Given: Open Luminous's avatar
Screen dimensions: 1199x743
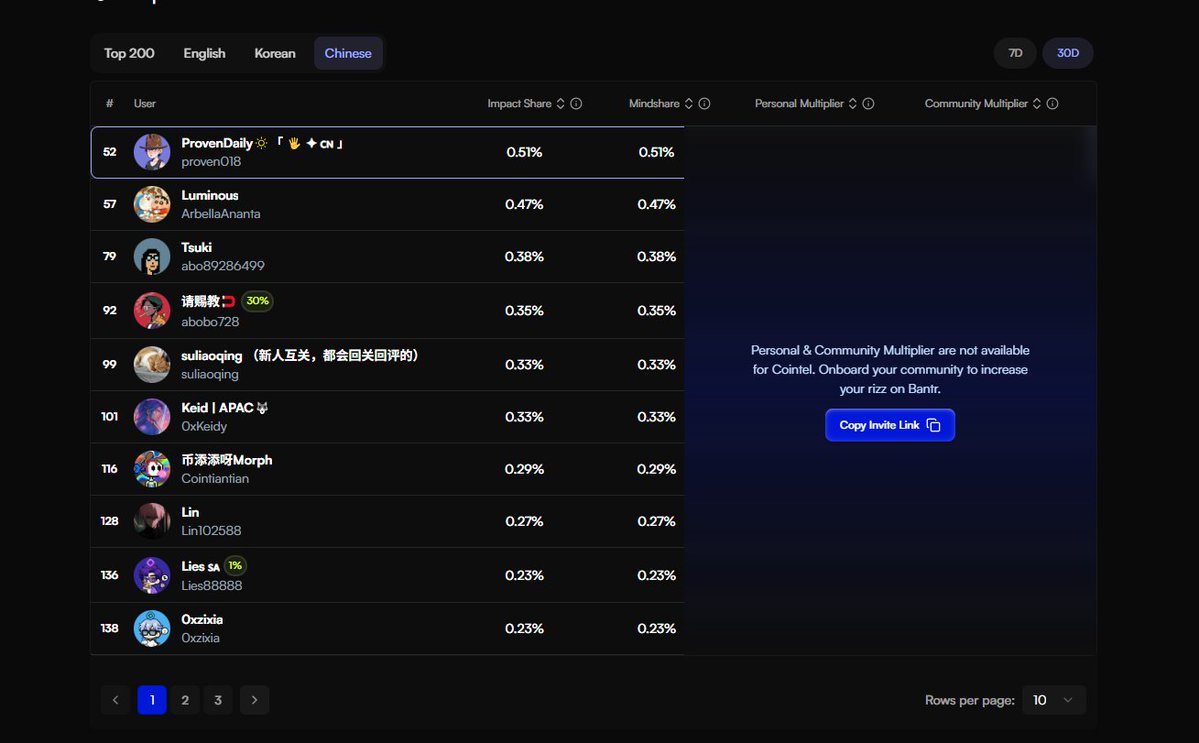Looking at the screenshot, I should 152,204.
